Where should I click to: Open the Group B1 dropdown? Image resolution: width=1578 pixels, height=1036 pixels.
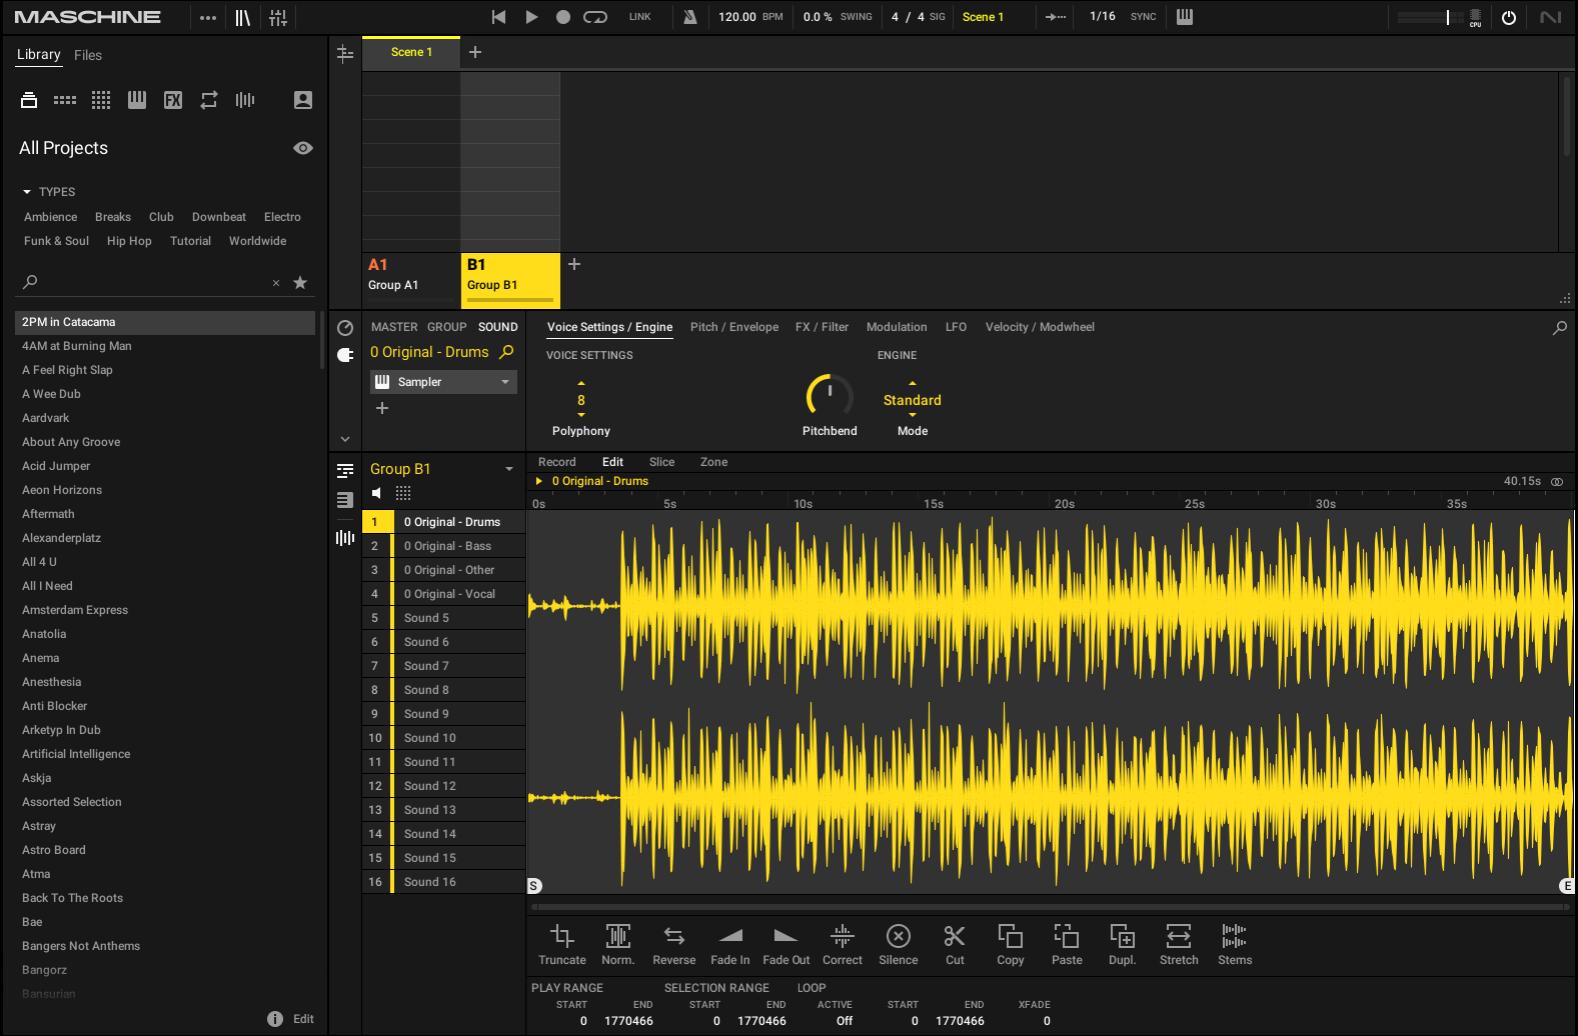pyautogui.click(x=509, y=469)
